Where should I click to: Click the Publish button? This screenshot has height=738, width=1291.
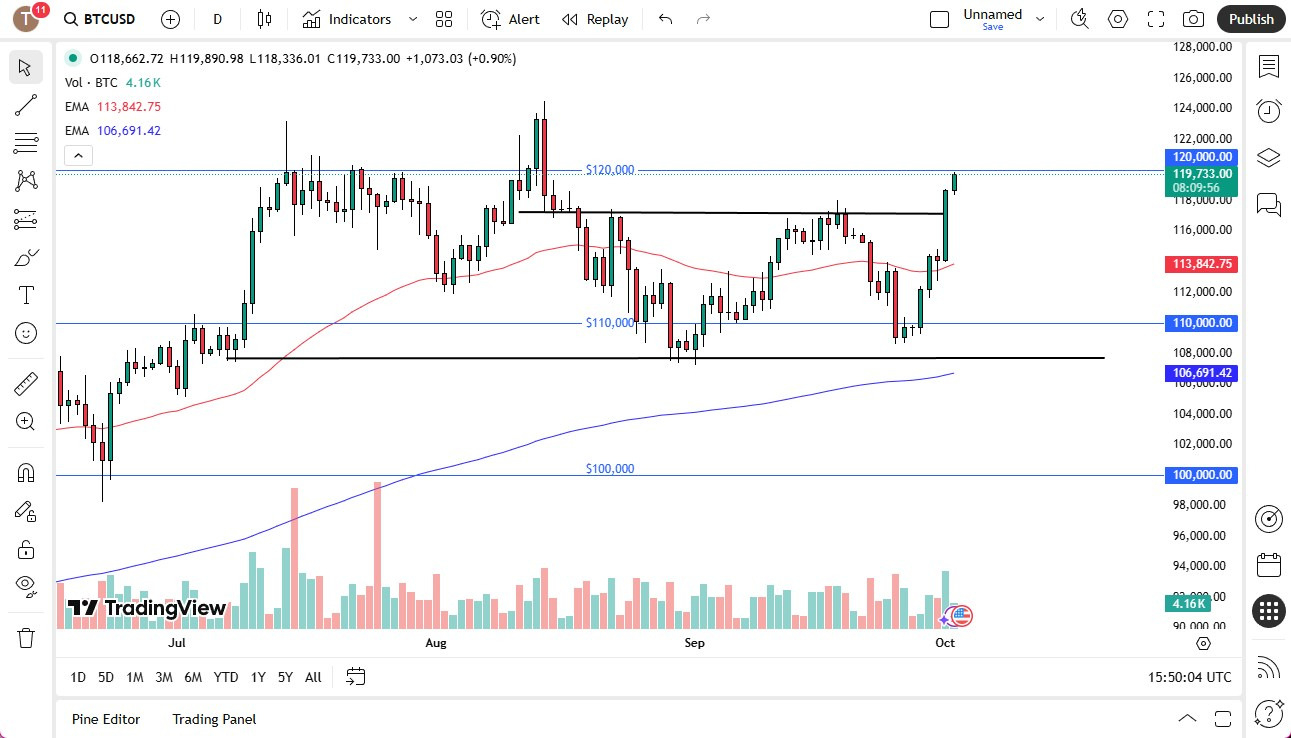pos(1250,19)
